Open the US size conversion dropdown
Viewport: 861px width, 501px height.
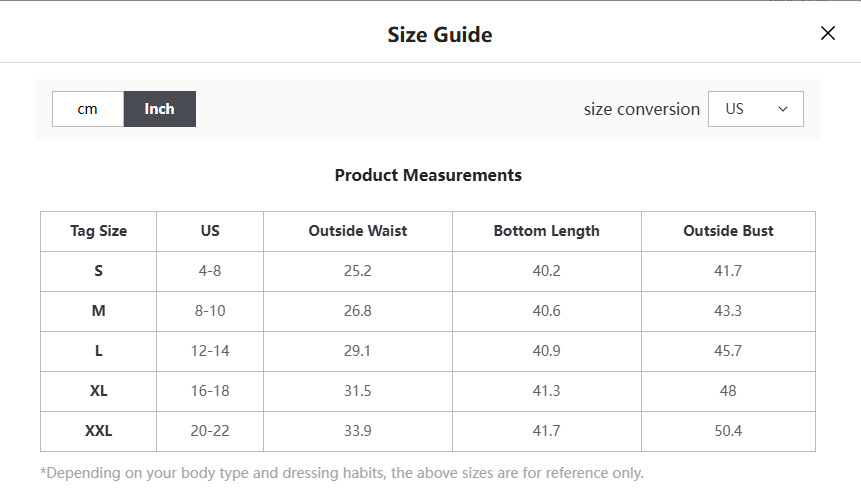coord(756,109)
